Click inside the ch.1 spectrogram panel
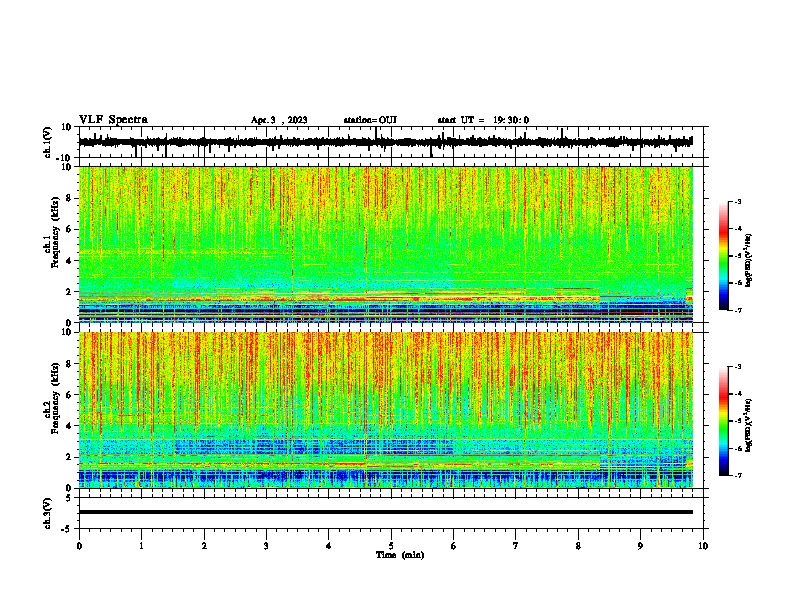This screenshot has width=792, height=612. tap(385, 244)
